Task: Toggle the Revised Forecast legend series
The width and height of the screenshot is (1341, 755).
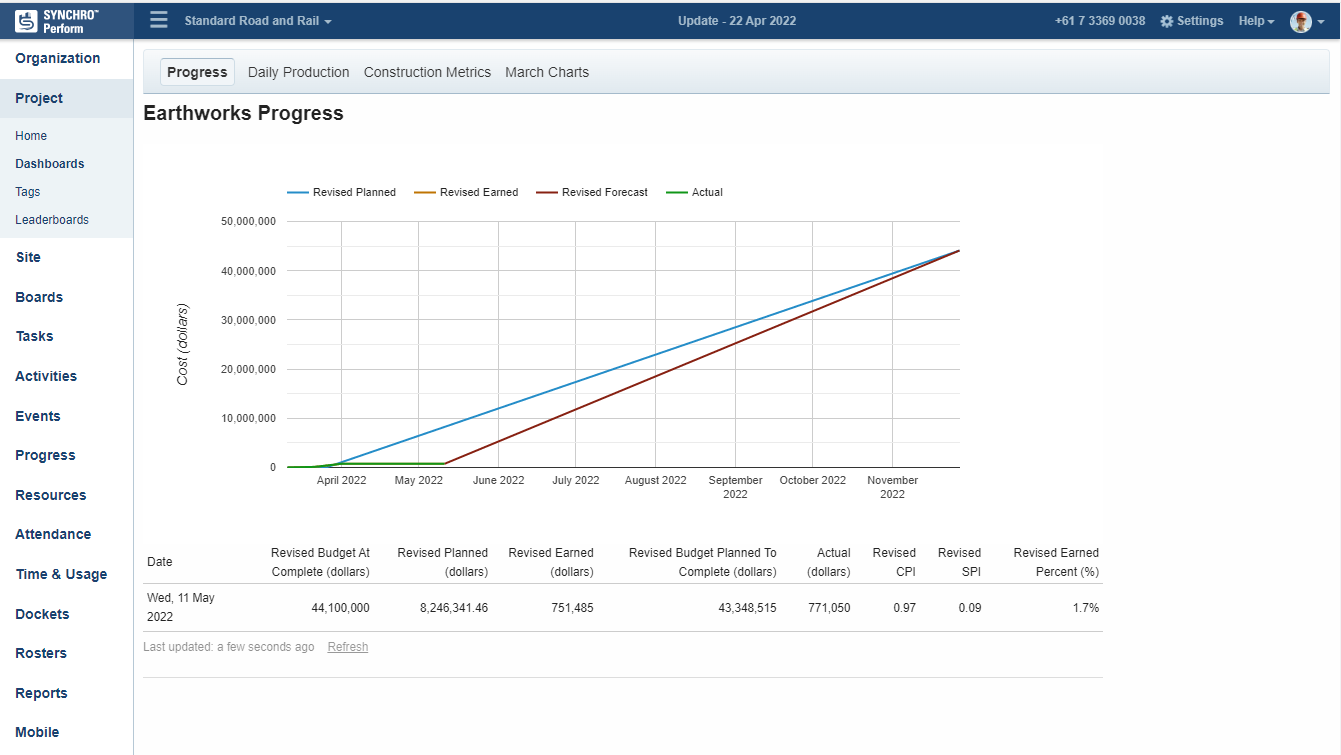Action: point(592,192)
